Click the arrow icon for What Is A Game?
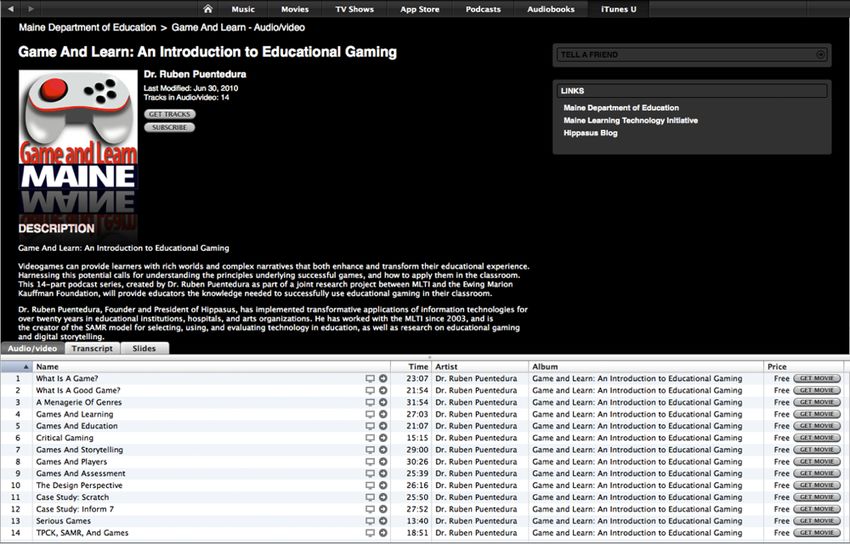850x544 pixels. tap(383, 378)
